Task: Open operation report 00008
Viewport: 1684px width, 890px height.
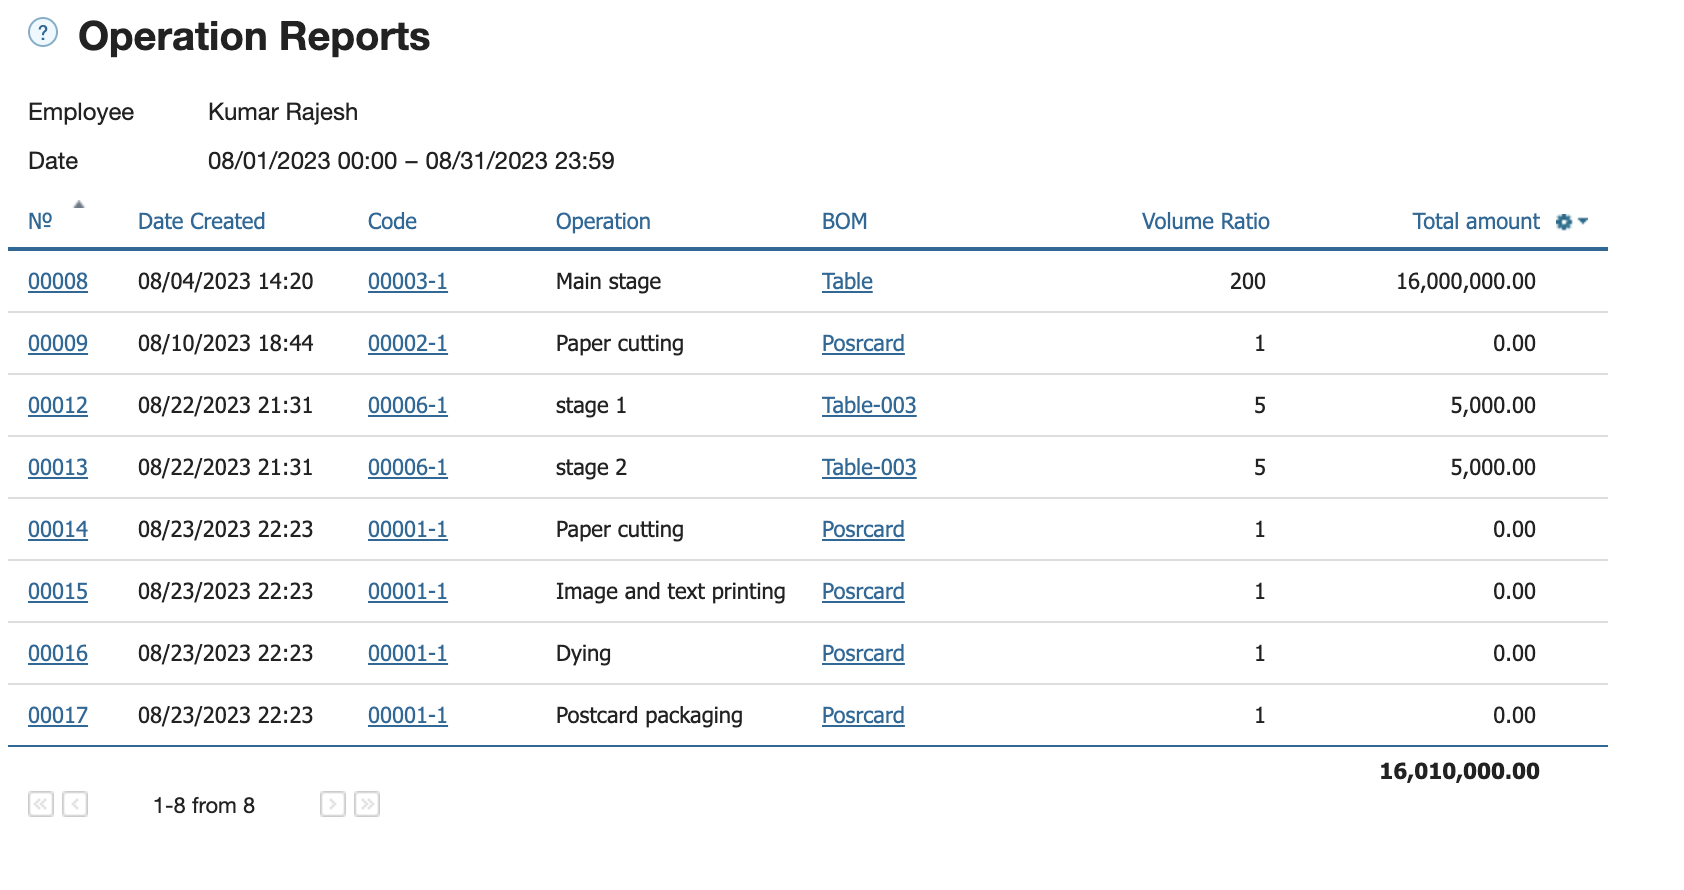Action: pyautogui.click(x=58, y=281)
